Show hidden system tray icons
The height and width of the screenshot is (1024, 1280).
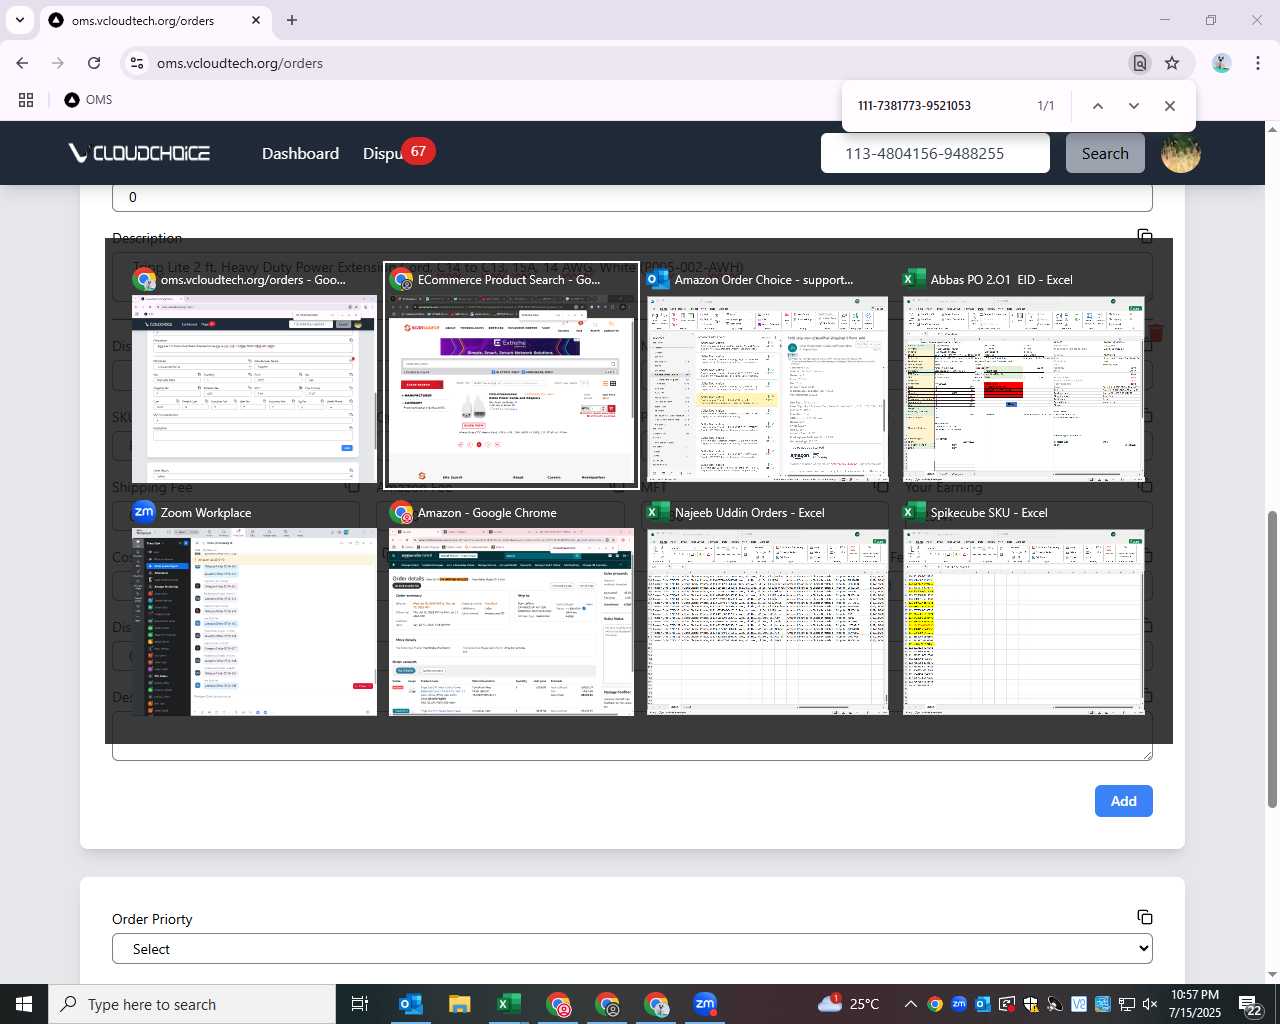click(910, 1004)
